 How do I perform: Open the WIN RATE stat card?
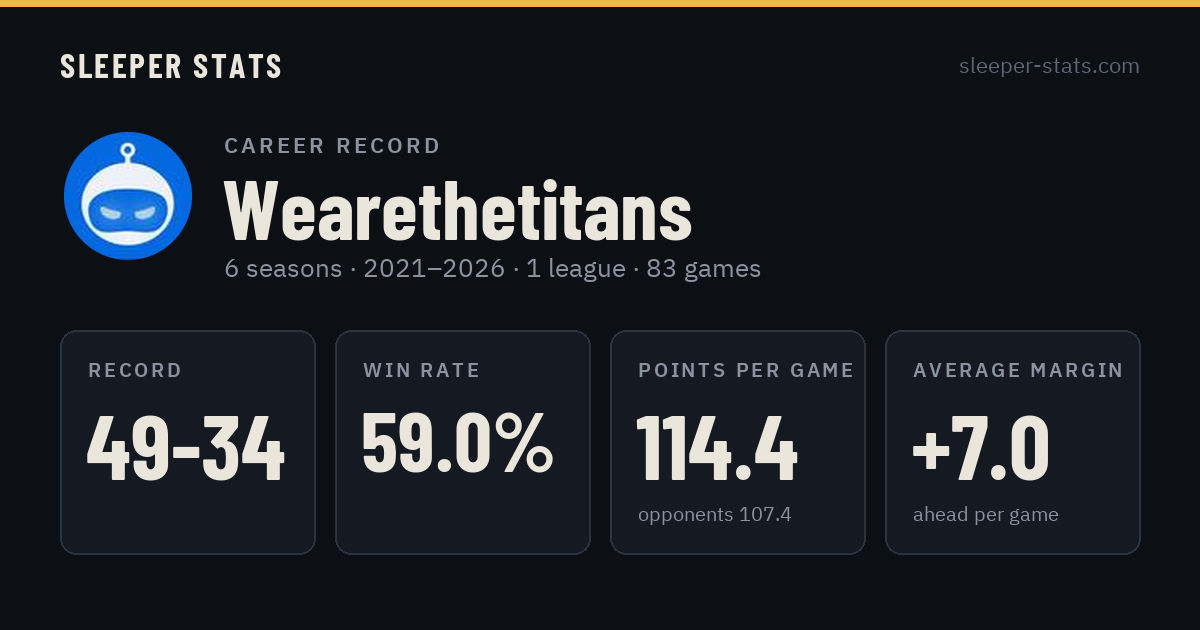point(463,442)
